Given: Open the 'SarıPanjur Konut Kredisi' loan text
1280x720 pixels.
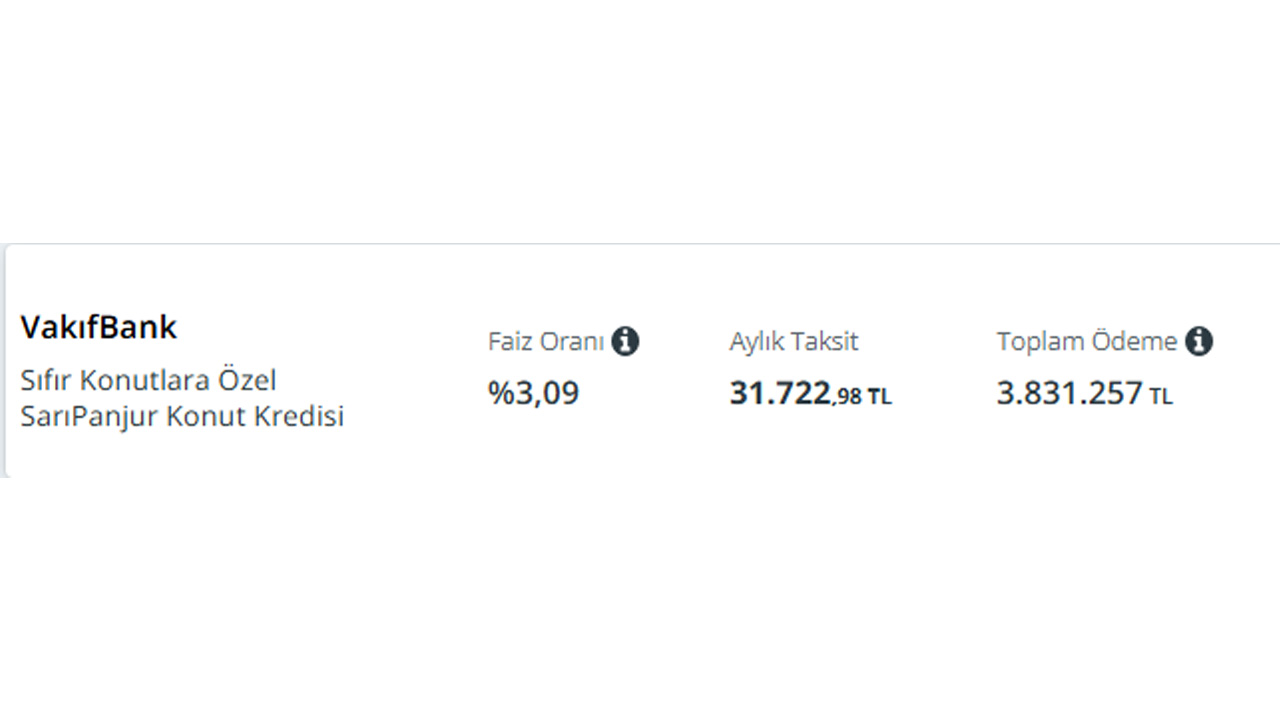Looking at the screenshot, I should pos(182,416).
